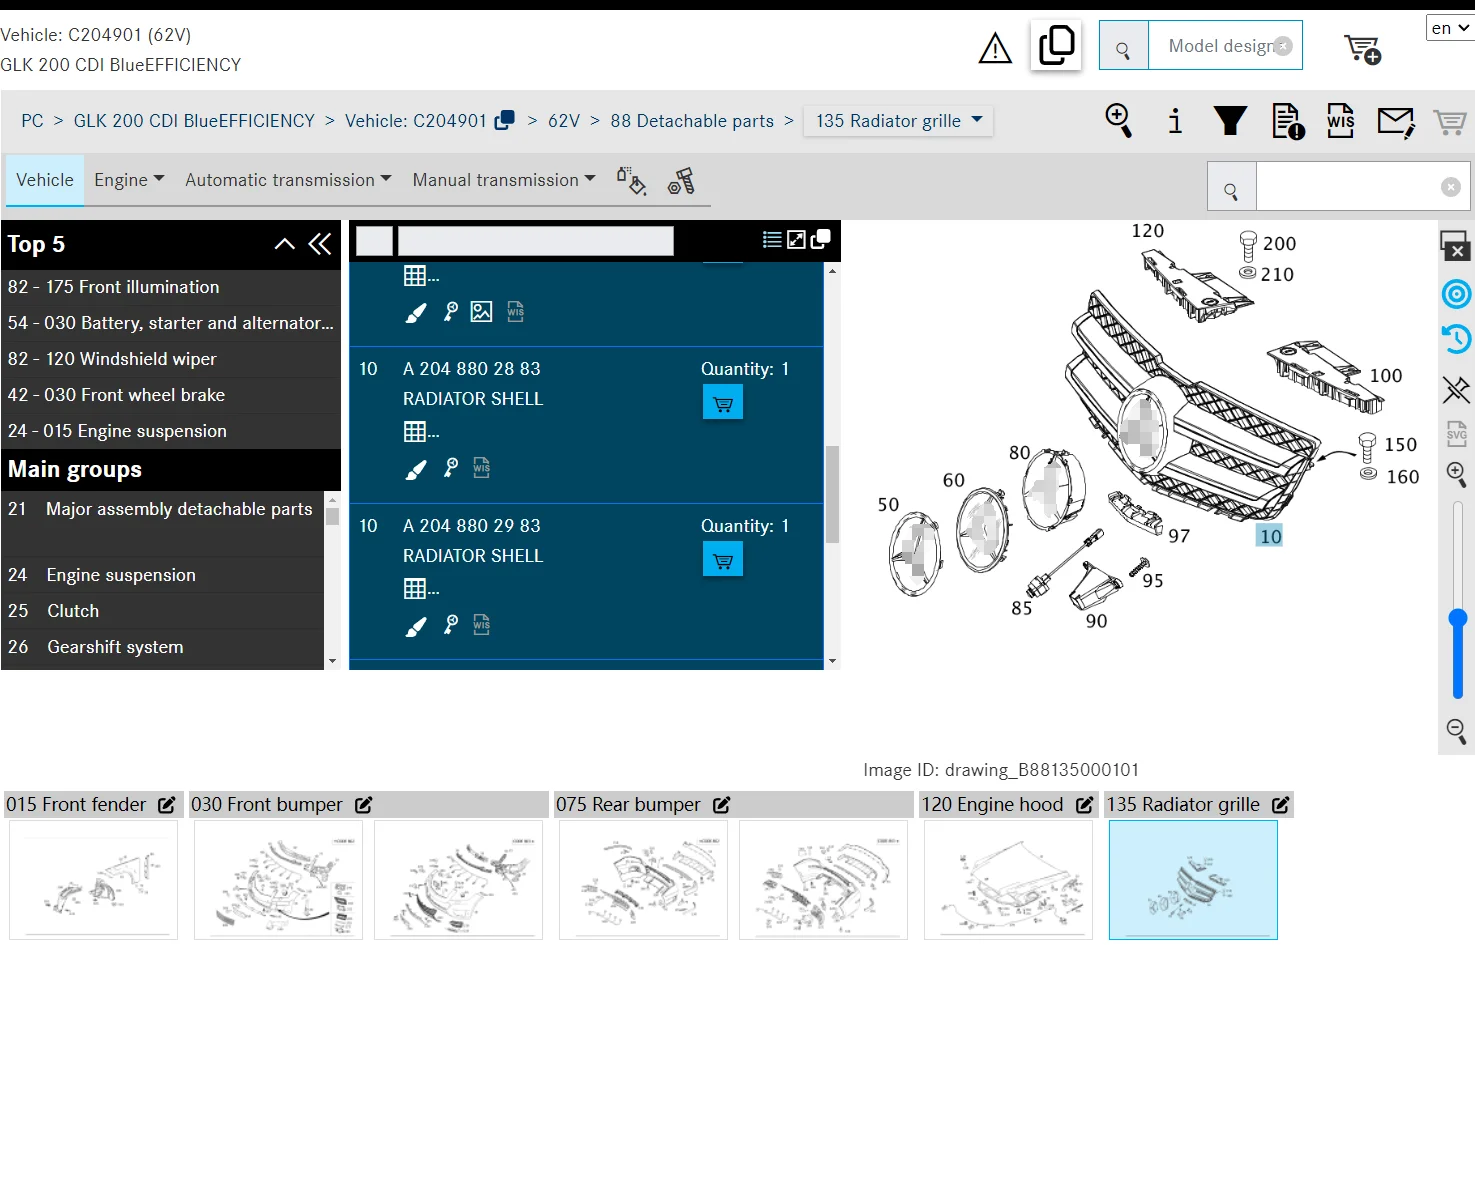Click the picture icon in the top part row
Image resolution: width=1475 pixels, height=1203 pixels.
481,312
